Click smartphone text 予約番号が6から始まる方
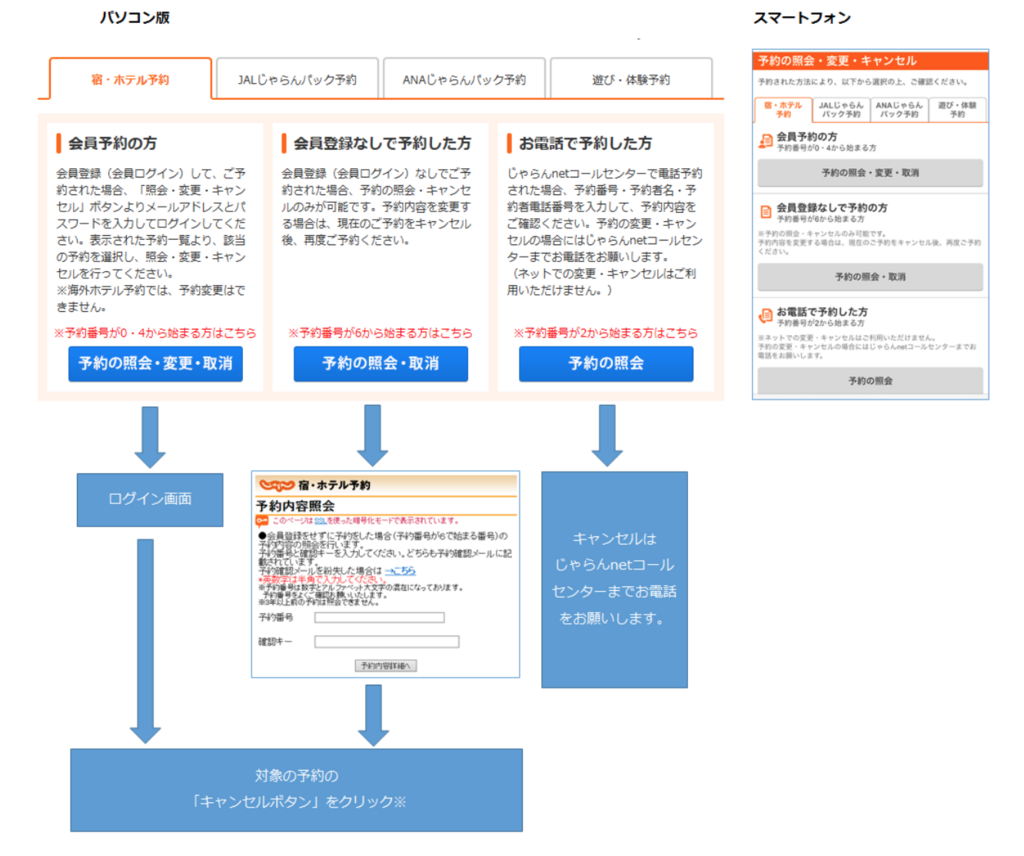 820,219
